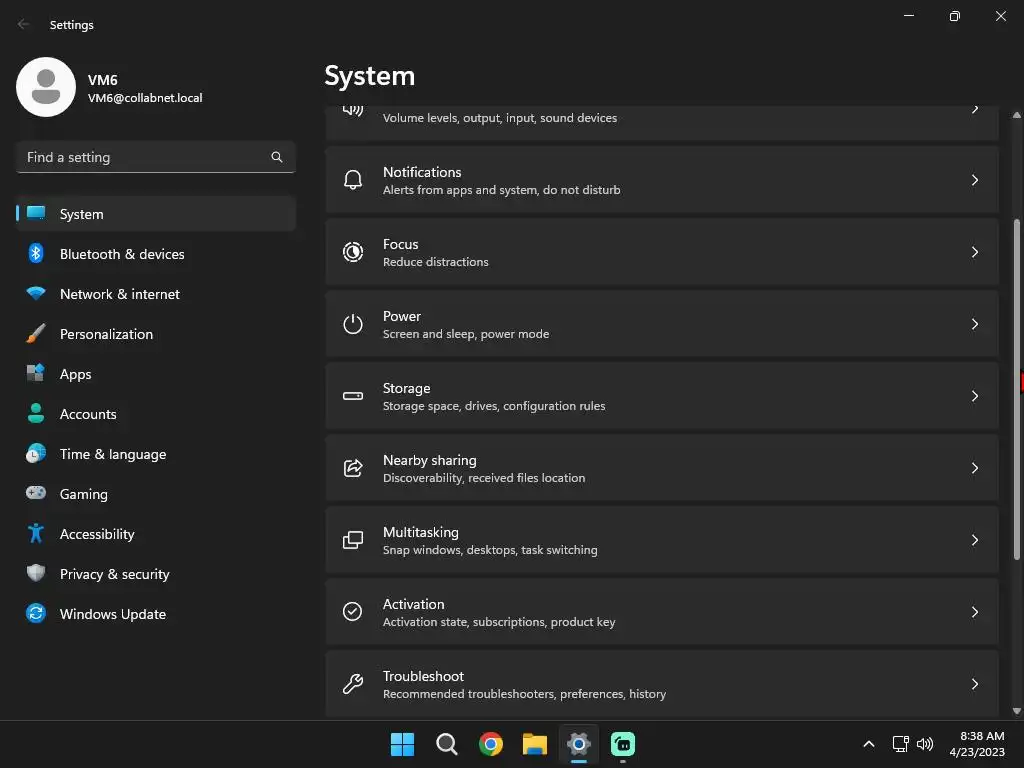The image size is (1024, 768).
Task: Open File Explorer from taskbar
Action: pos(535,744)
